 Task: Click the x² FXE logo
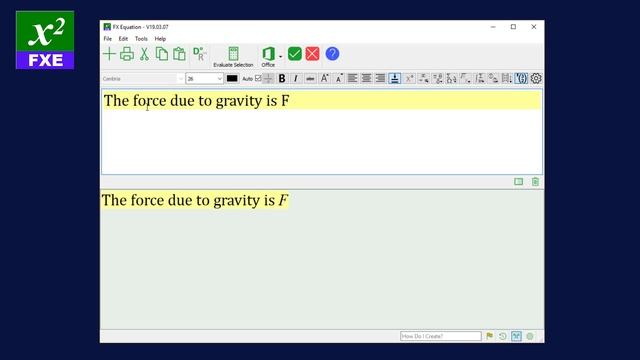click(x=45, y=40)
